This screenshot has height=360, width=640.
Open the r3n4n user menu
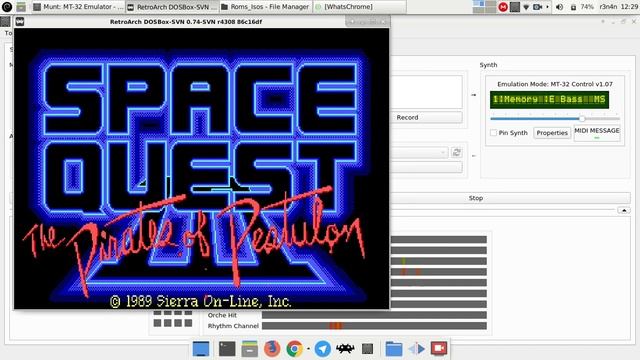(608, 7)
